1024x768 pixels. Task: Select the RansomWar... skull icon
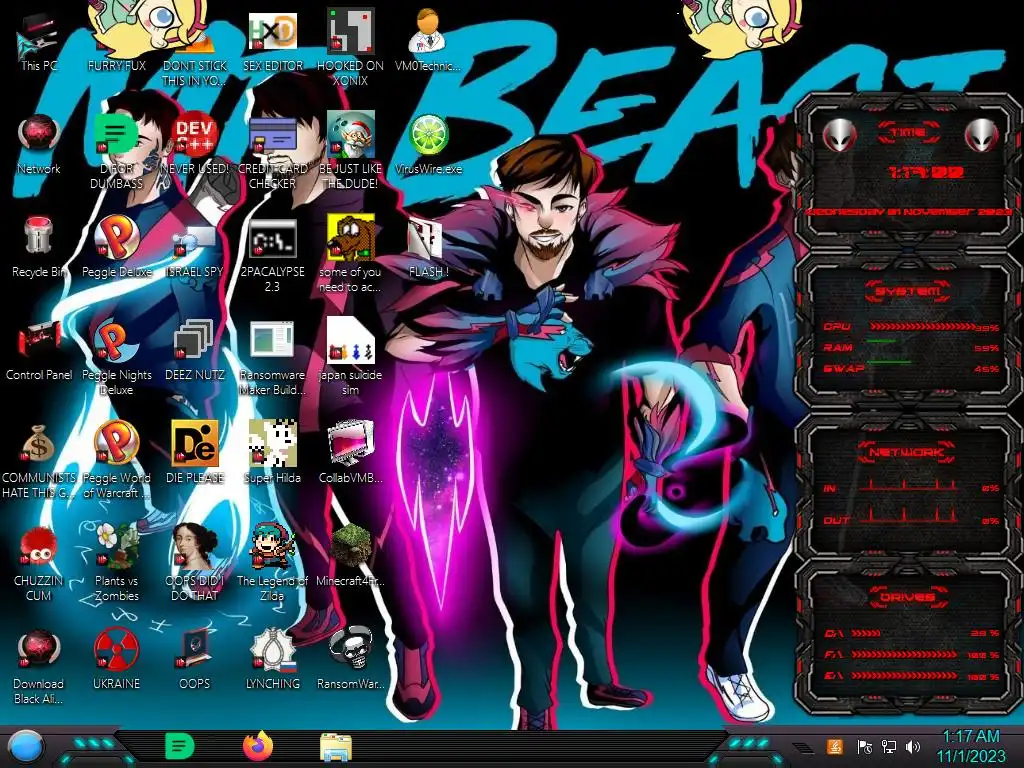click(x=350, y=658)
